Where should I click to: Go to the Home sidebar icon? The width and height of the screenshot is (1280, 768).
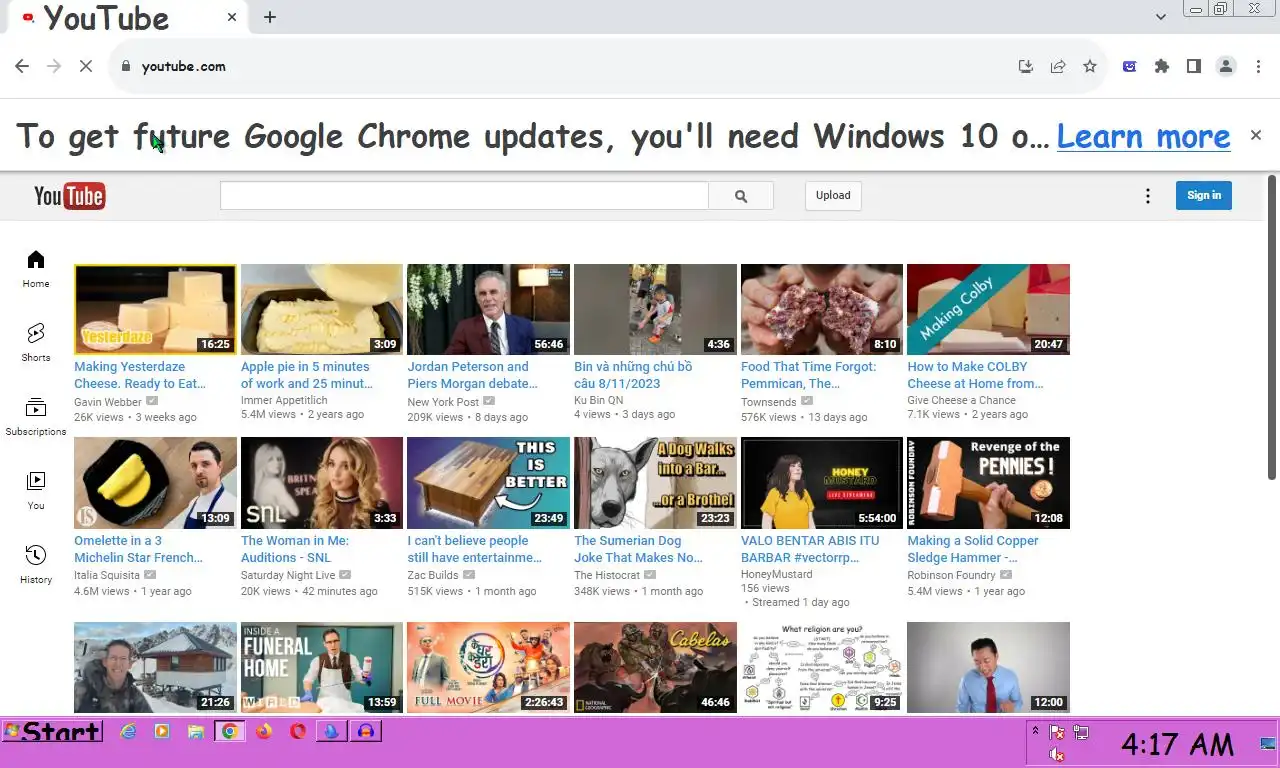[x=36, y=269]
